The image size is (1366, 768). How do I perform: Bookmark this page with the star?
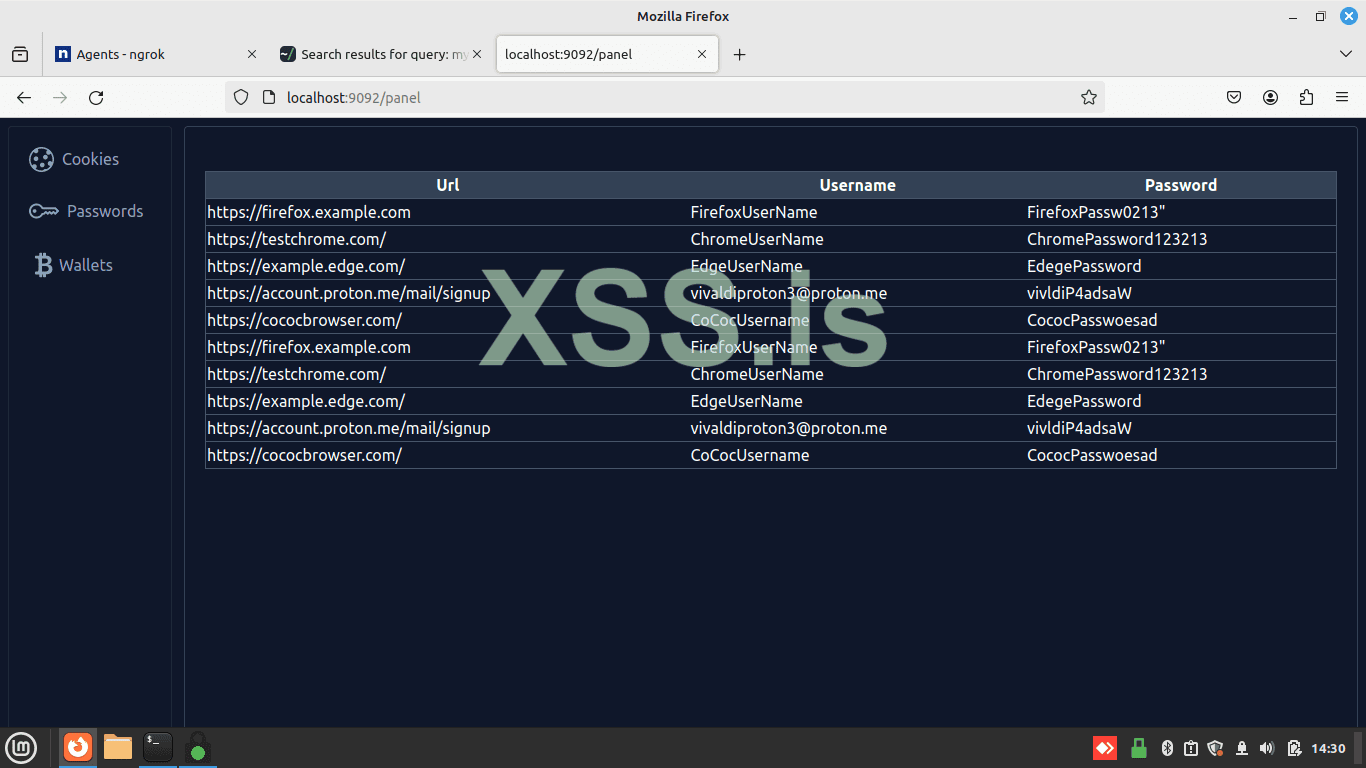pyautogui.click(x=1089, y=97)
